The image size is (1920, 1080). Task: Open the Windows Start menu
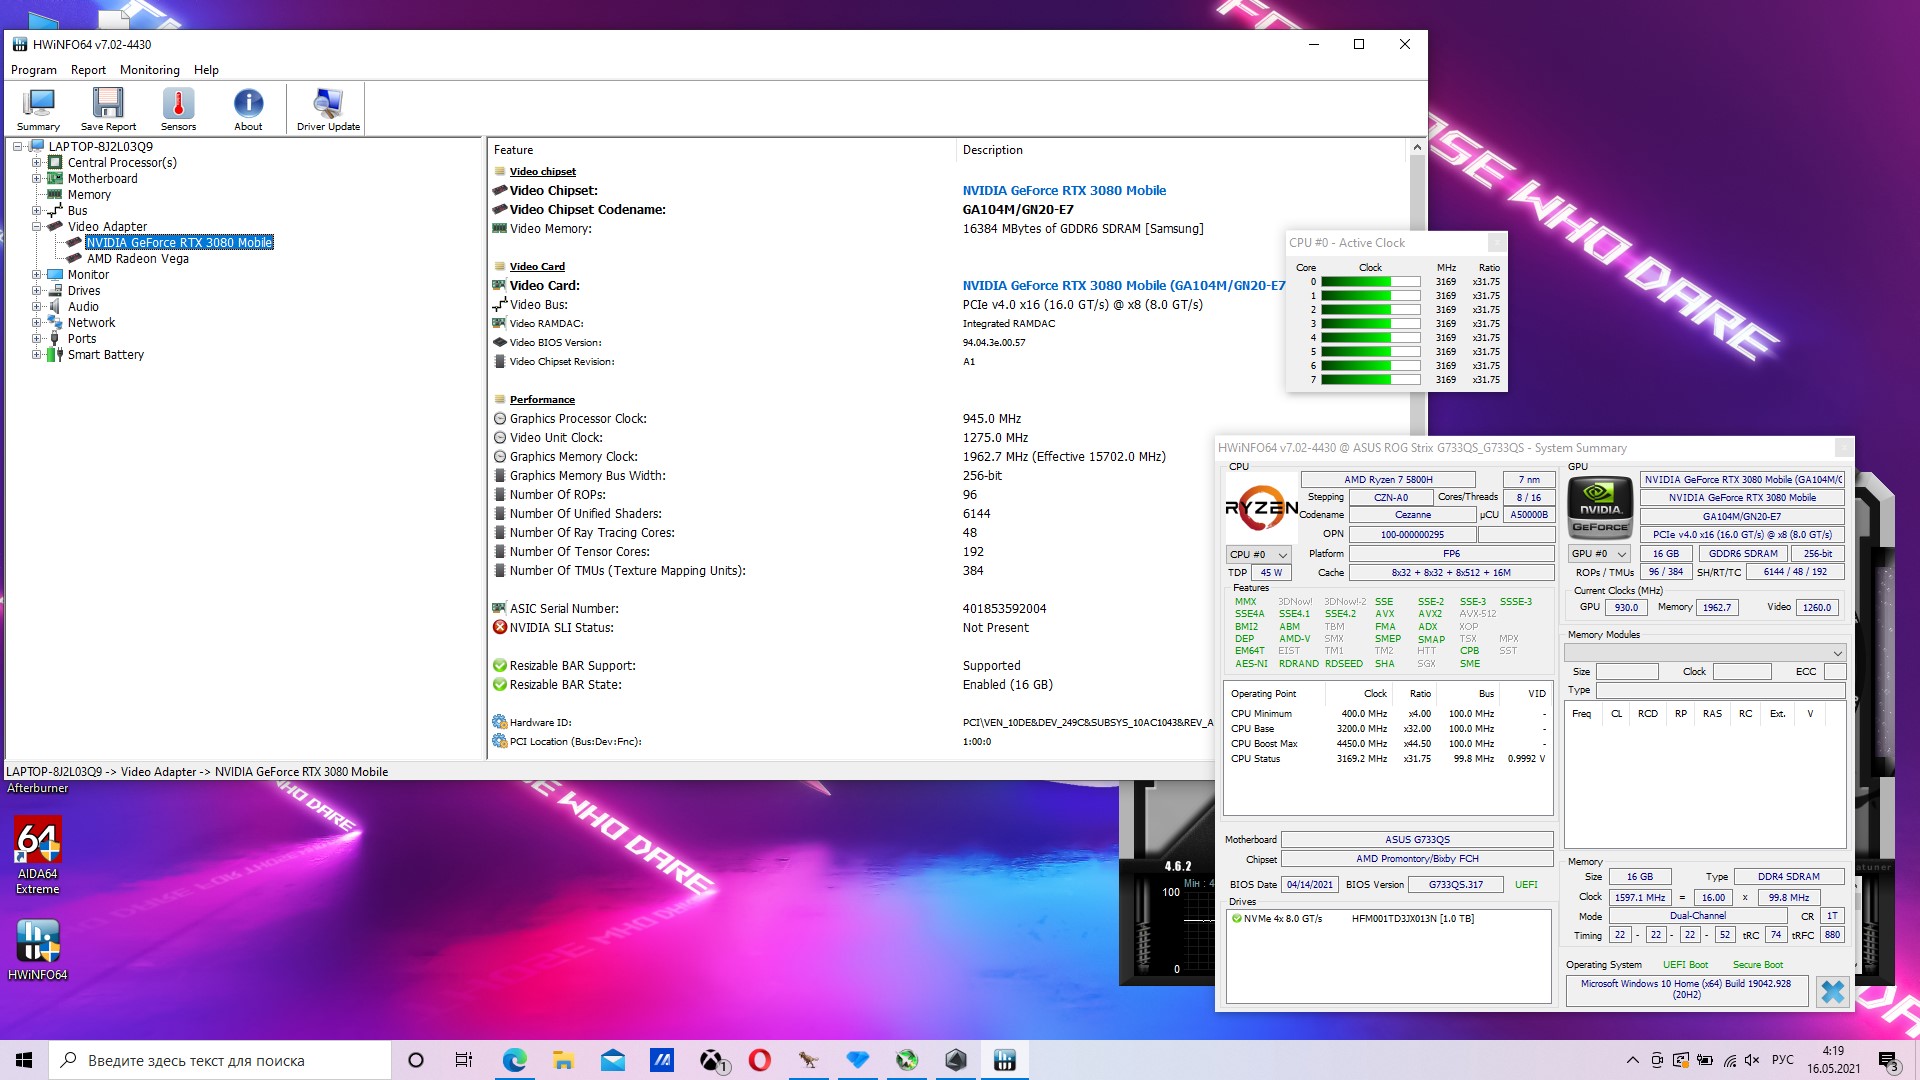(x=24, y=1060)
